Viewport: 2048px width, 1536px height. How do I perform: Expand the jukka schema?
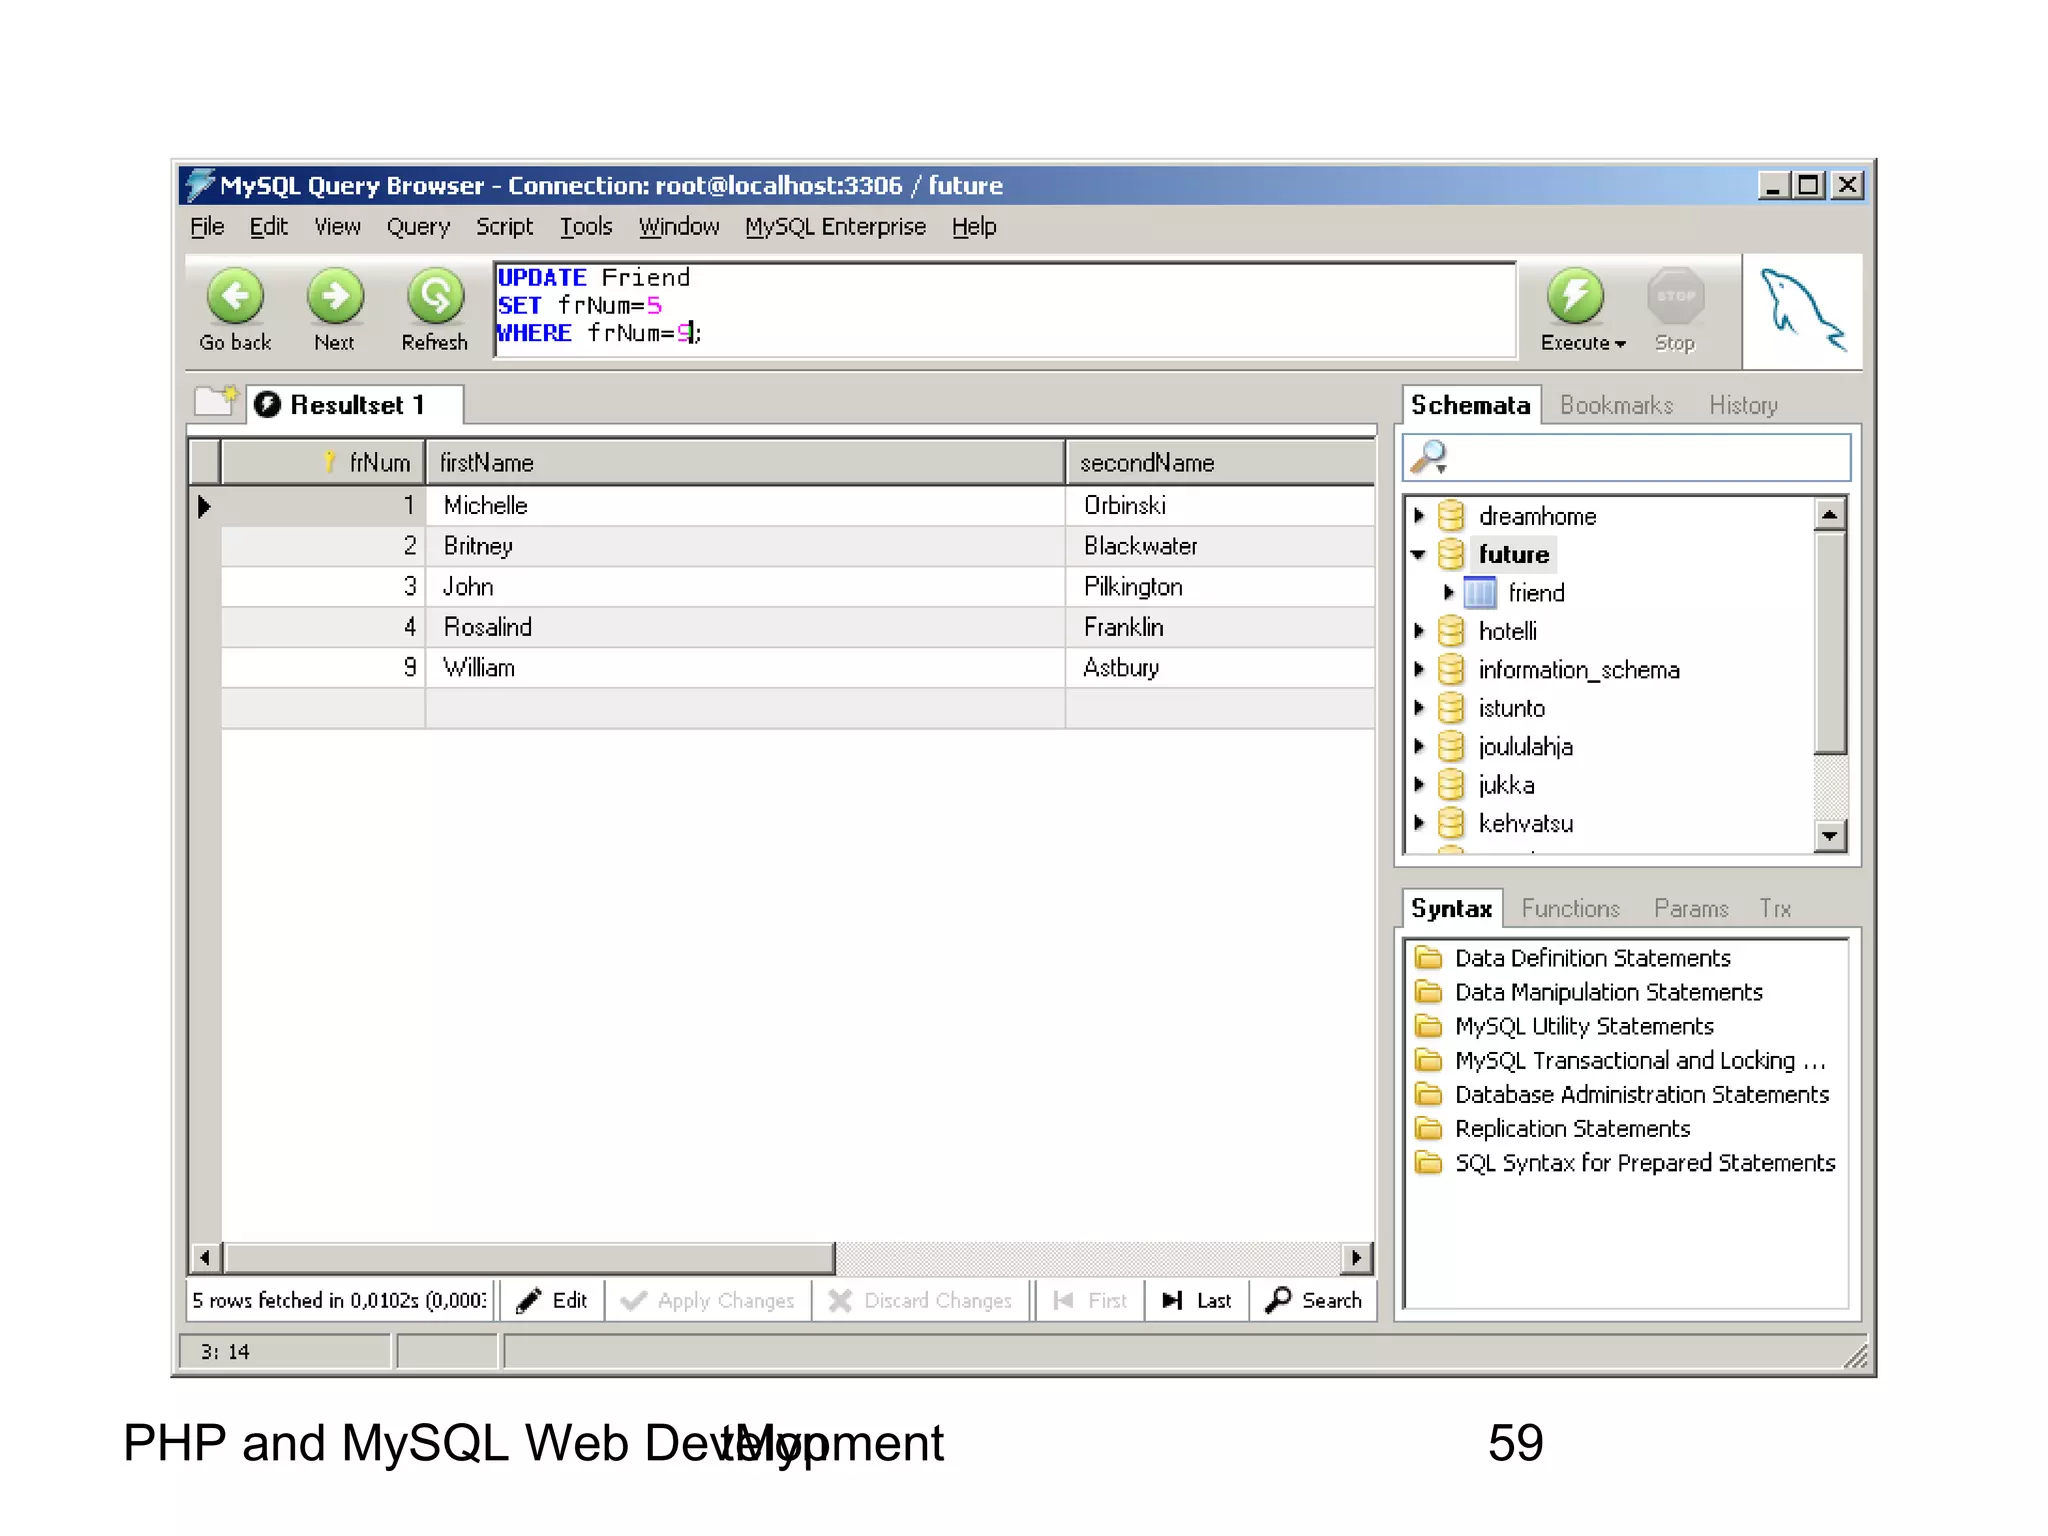[x=1418, y=785]
